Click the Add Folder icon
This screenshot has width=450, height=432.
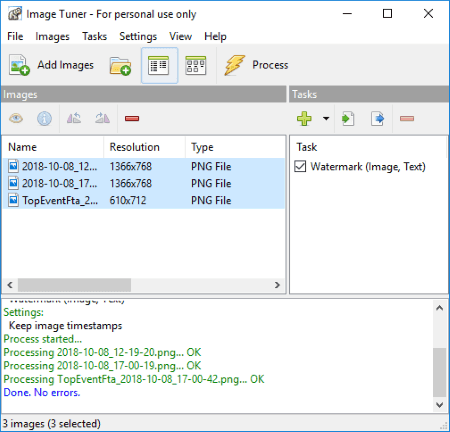[120, 65]
